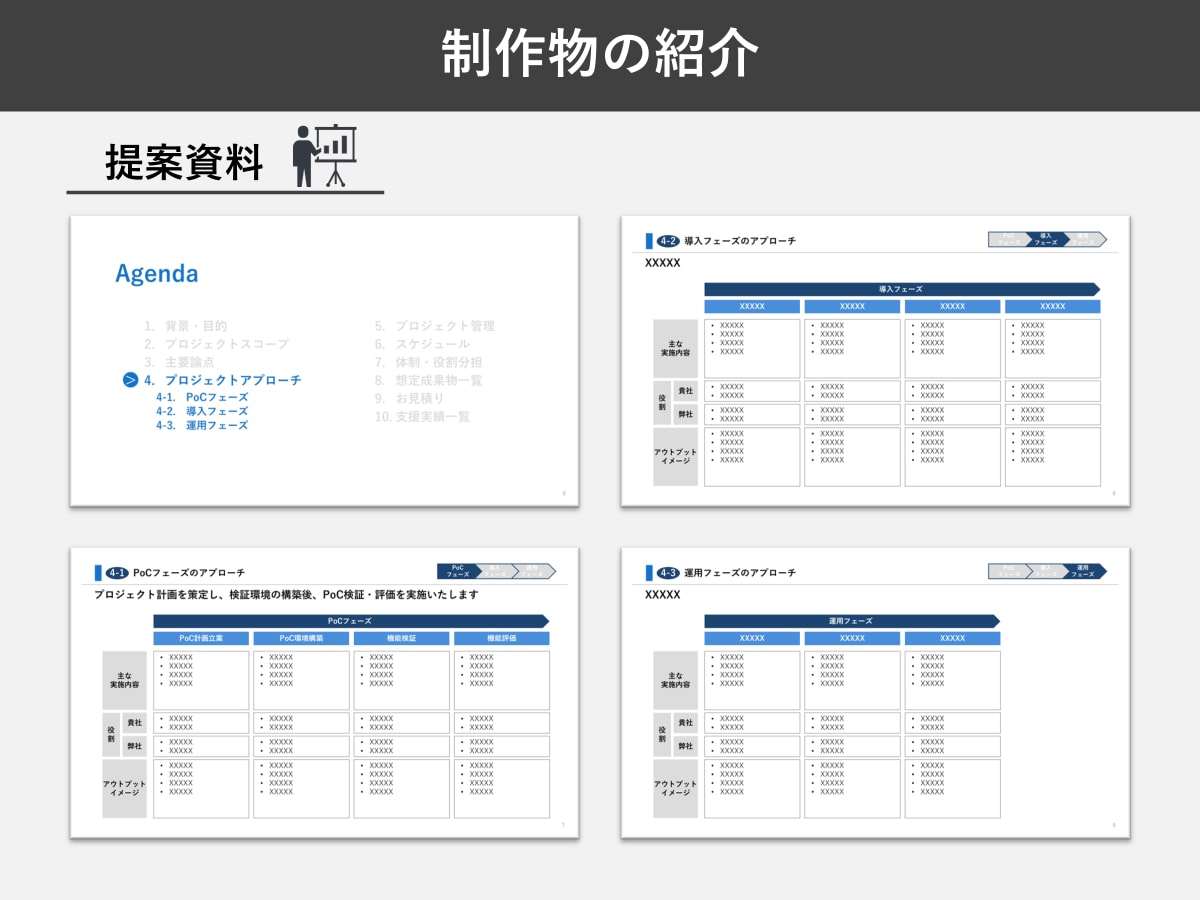Open the Agenda slide thumbnail
The image size is (1200, 900).
pos(324,361)
